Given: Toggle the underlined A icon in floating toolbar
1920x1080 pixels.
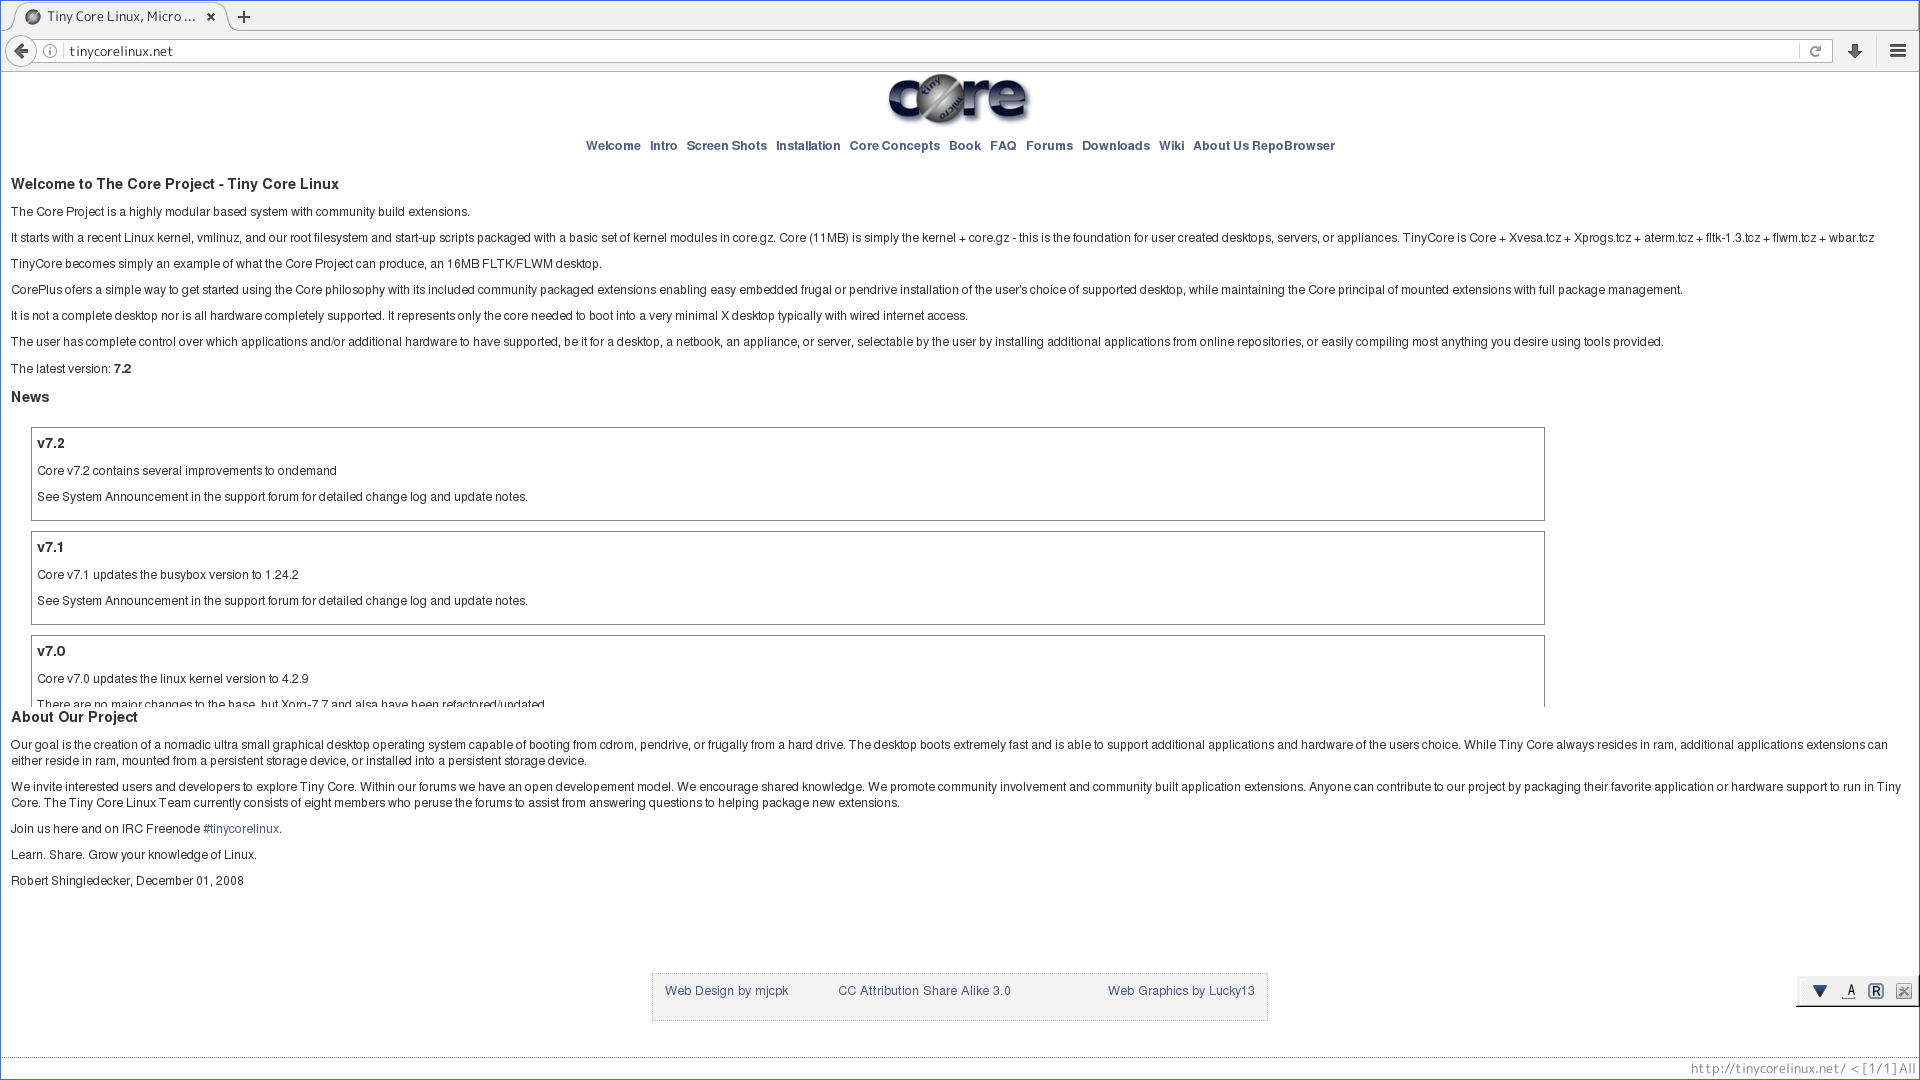Looking at the screenshot, I should click(1849, 991).
